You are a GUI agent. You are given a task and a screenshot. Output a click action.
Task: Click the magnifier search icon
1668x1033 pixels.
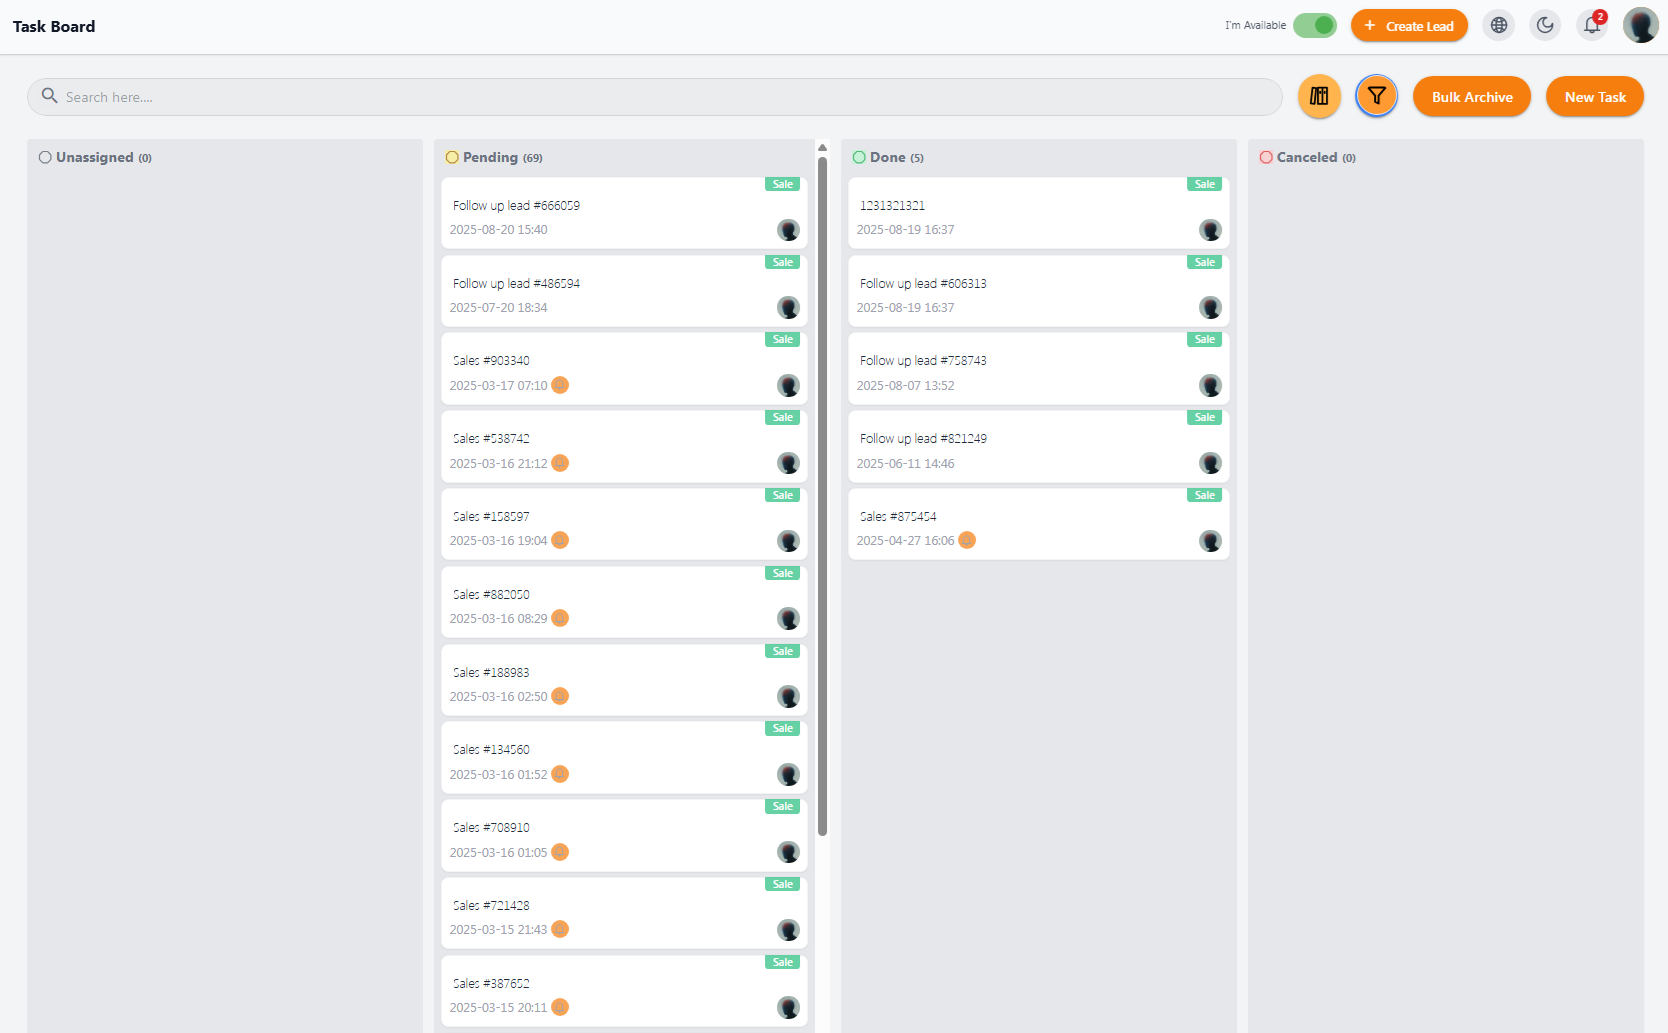[49, 96]
